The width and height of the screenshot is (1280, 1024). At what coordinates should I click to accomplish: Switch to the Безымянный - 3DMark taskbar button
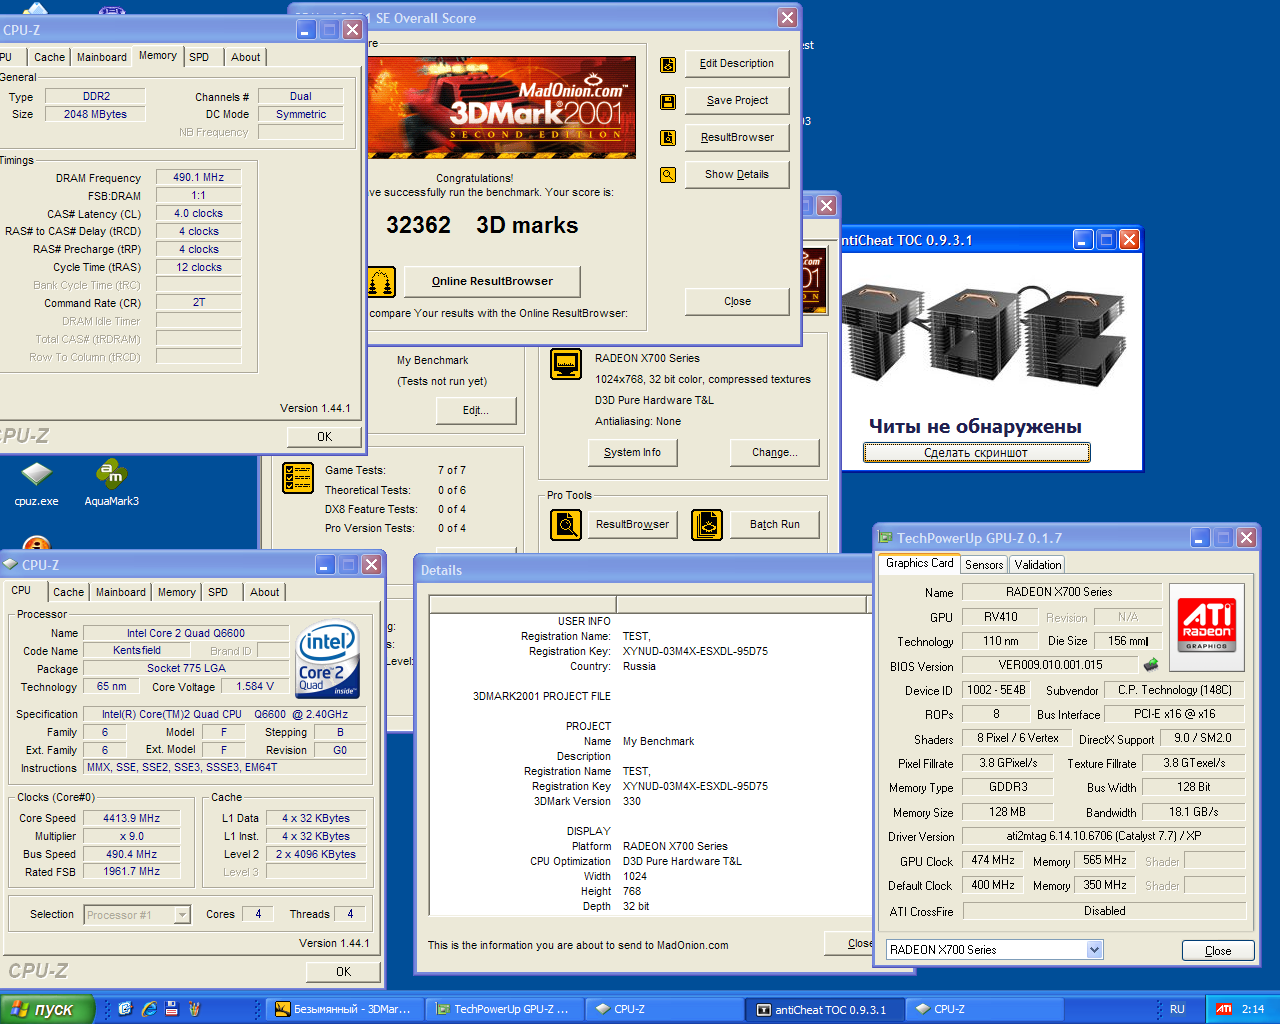tap(343, 1009)
